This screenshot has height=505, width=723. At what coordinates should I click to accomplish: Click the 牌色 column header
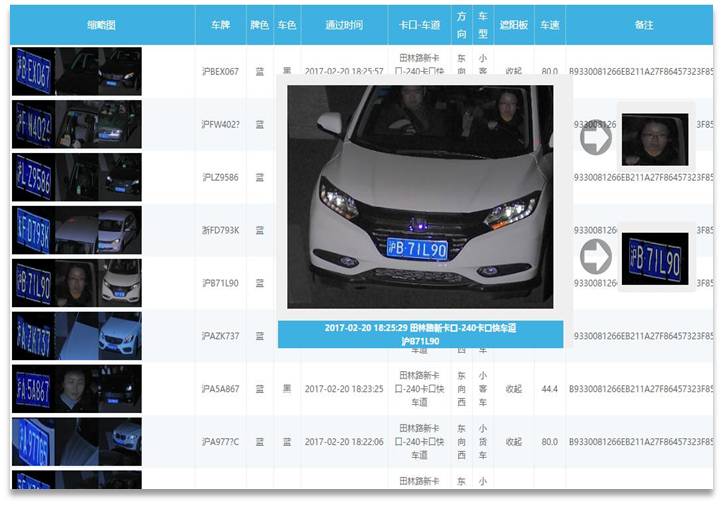click(260, 25)
